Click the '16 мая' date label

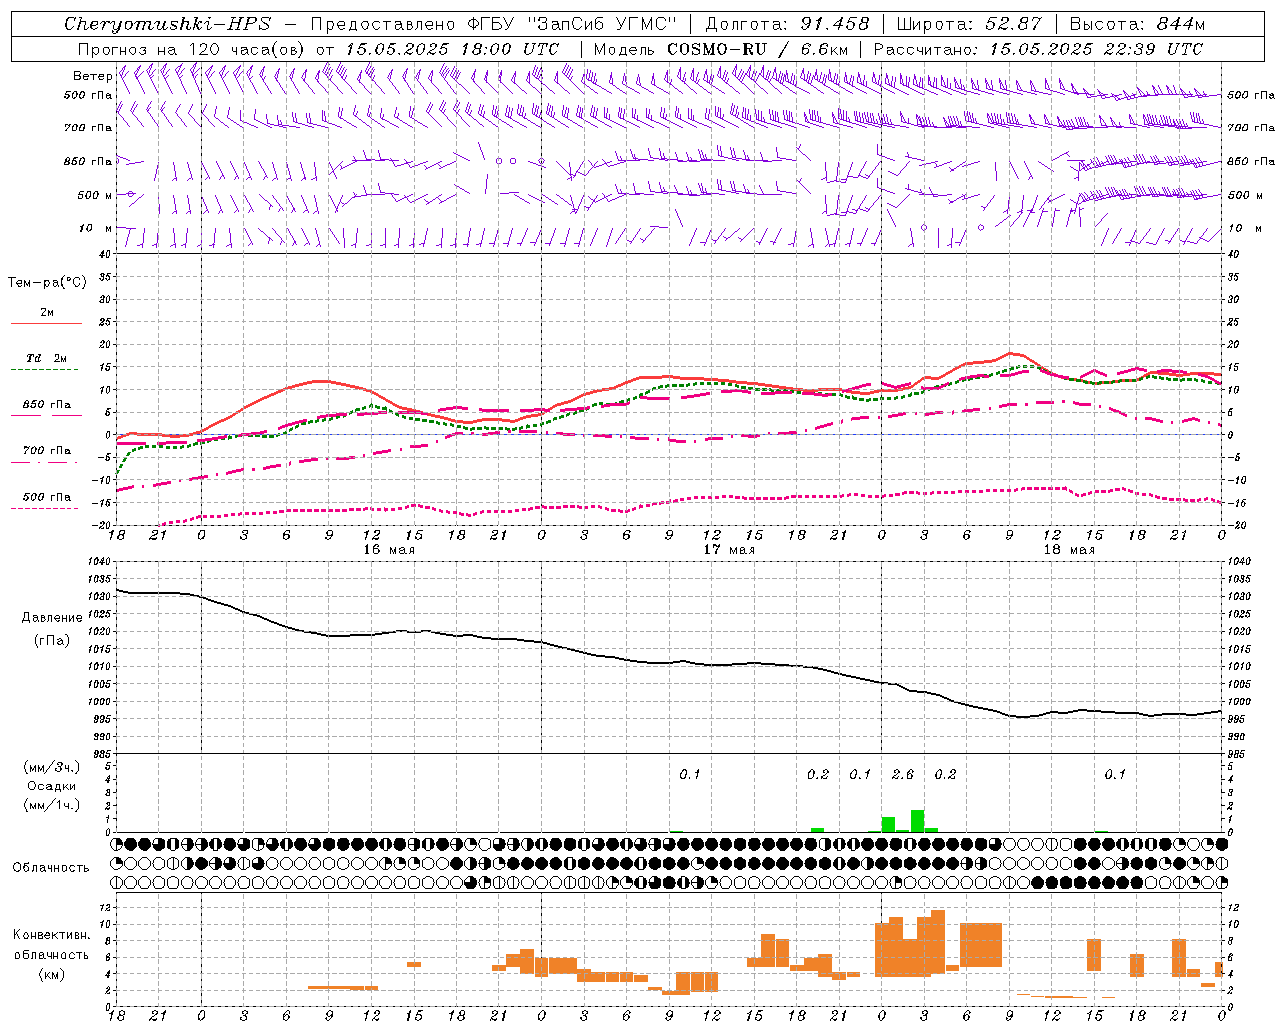coord(388,550)
